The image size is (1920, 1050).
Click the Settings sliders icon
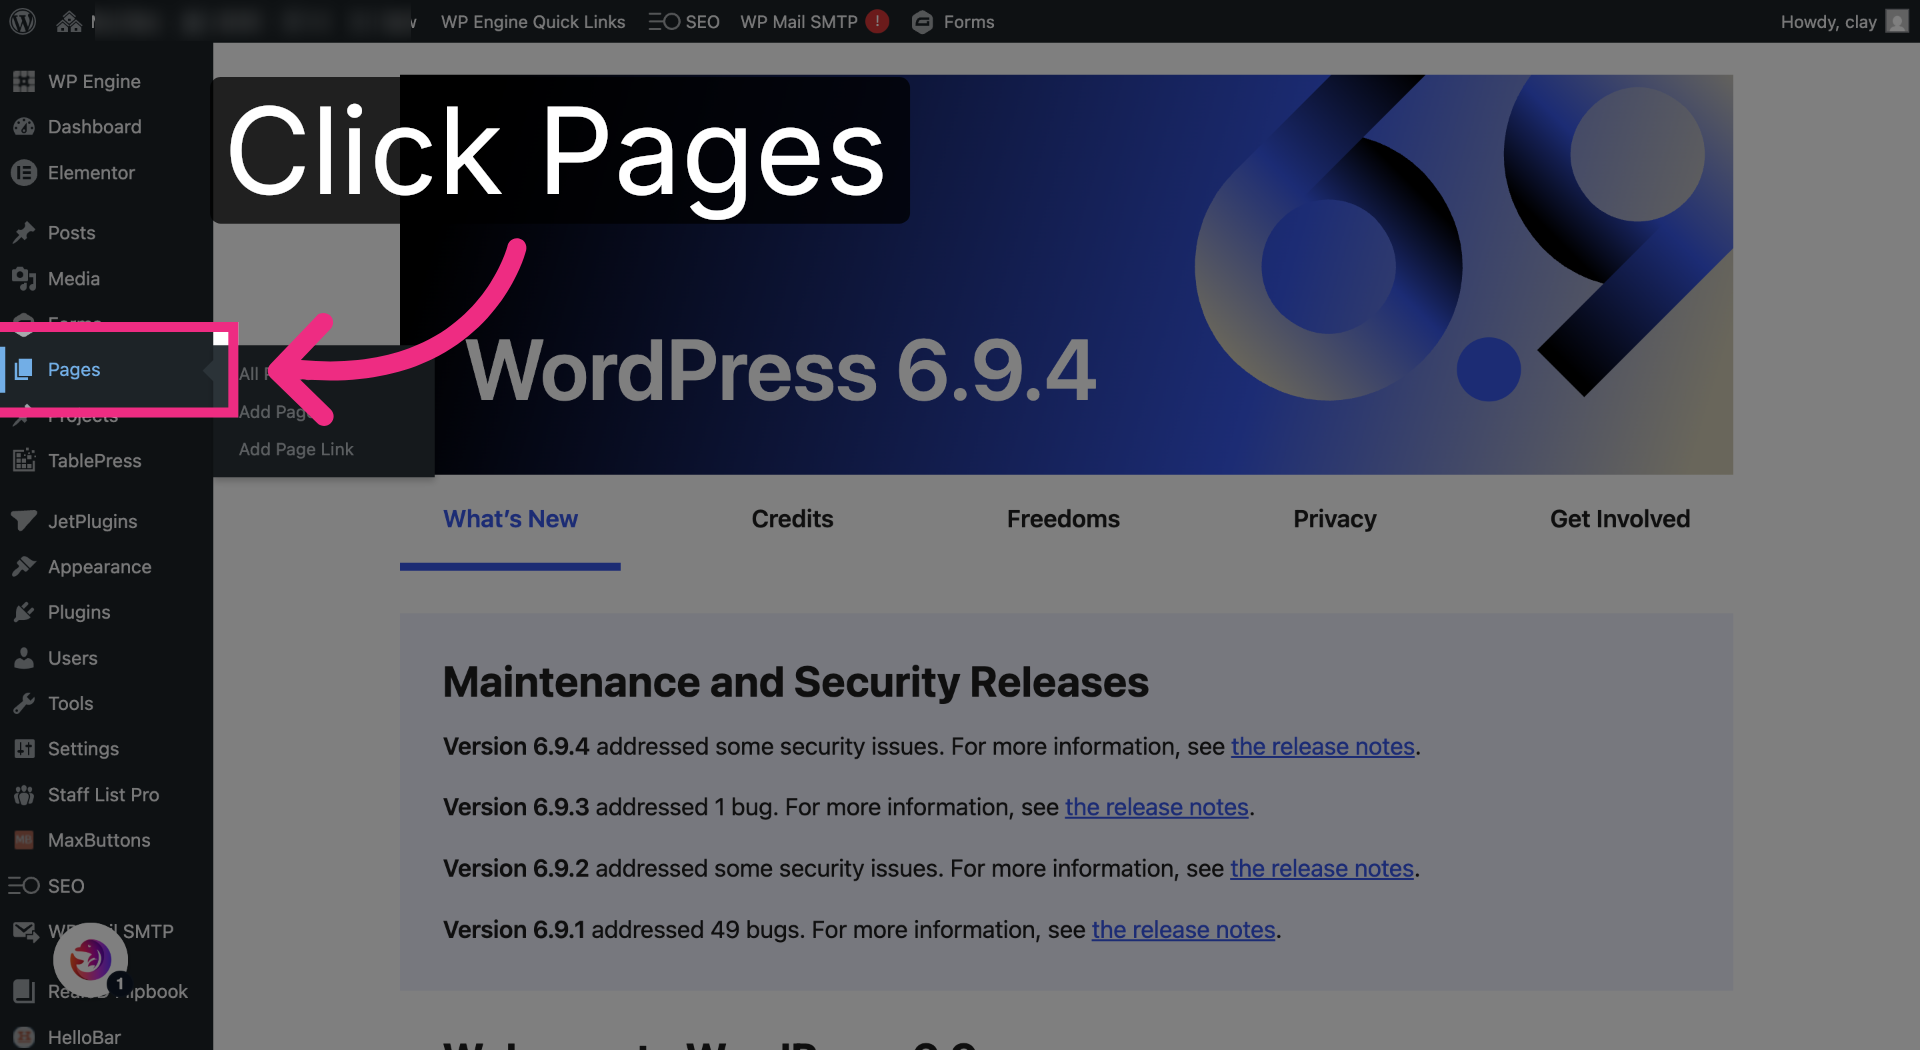24,749
